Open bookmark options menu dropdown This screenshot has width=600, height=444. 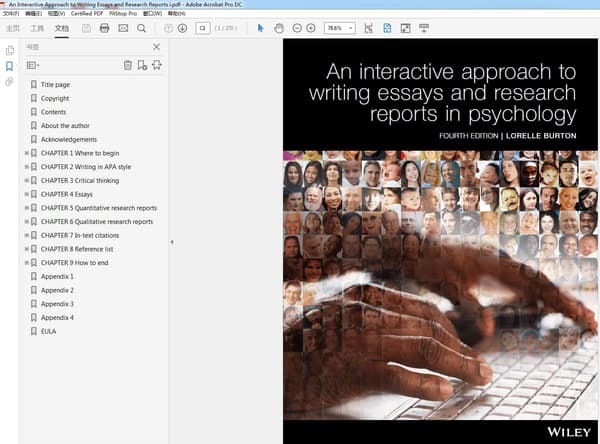(33, 65)
